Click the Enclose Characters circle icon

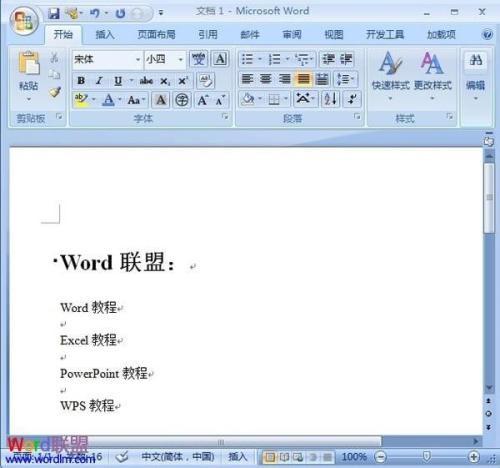point(182,100)
